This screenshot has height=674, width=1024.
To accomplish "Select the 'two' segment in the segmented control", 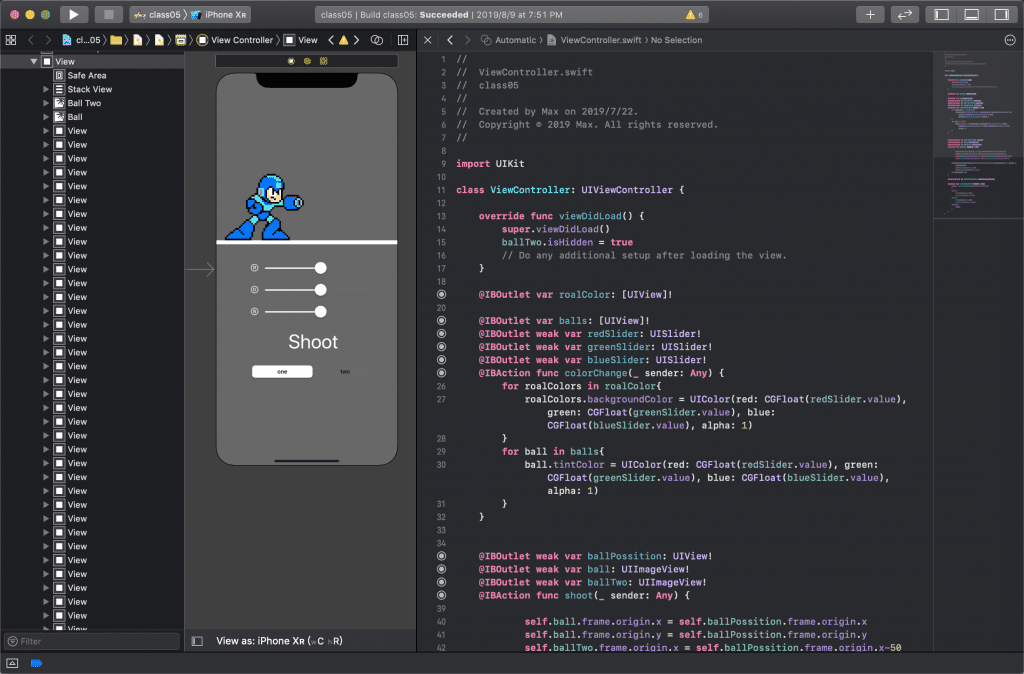I will tap(345, 372).
